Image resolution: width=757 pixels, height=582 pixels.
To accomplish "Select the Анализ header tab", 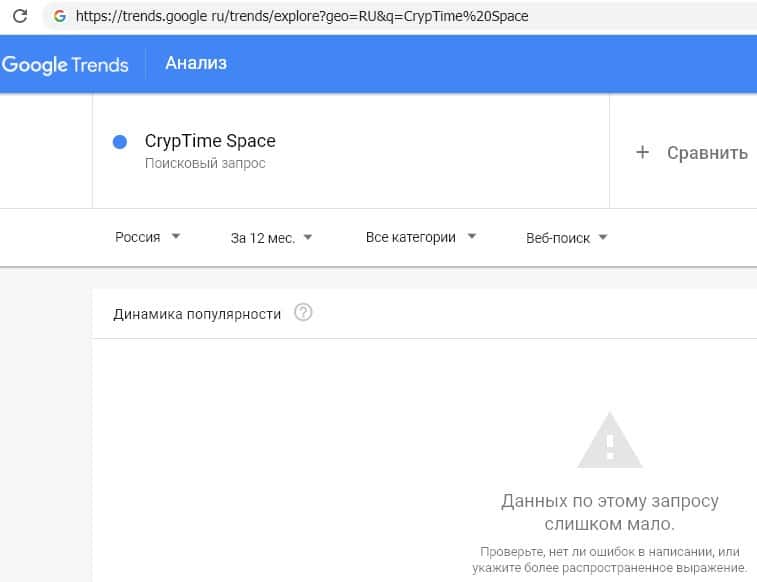I will coord(196,64).
